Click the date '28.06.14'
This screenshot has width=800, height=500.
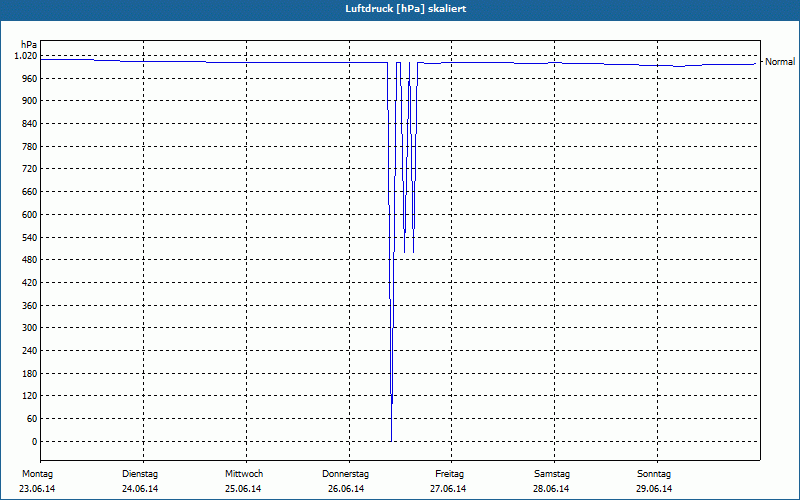552,489
